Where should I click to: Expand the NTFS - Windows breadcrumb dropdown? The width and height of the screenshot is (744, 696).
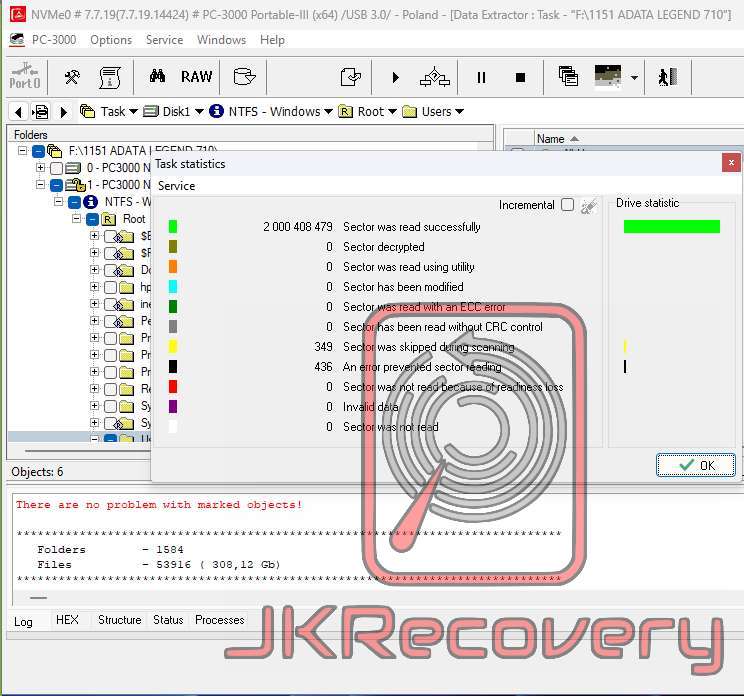click(328, 112)
